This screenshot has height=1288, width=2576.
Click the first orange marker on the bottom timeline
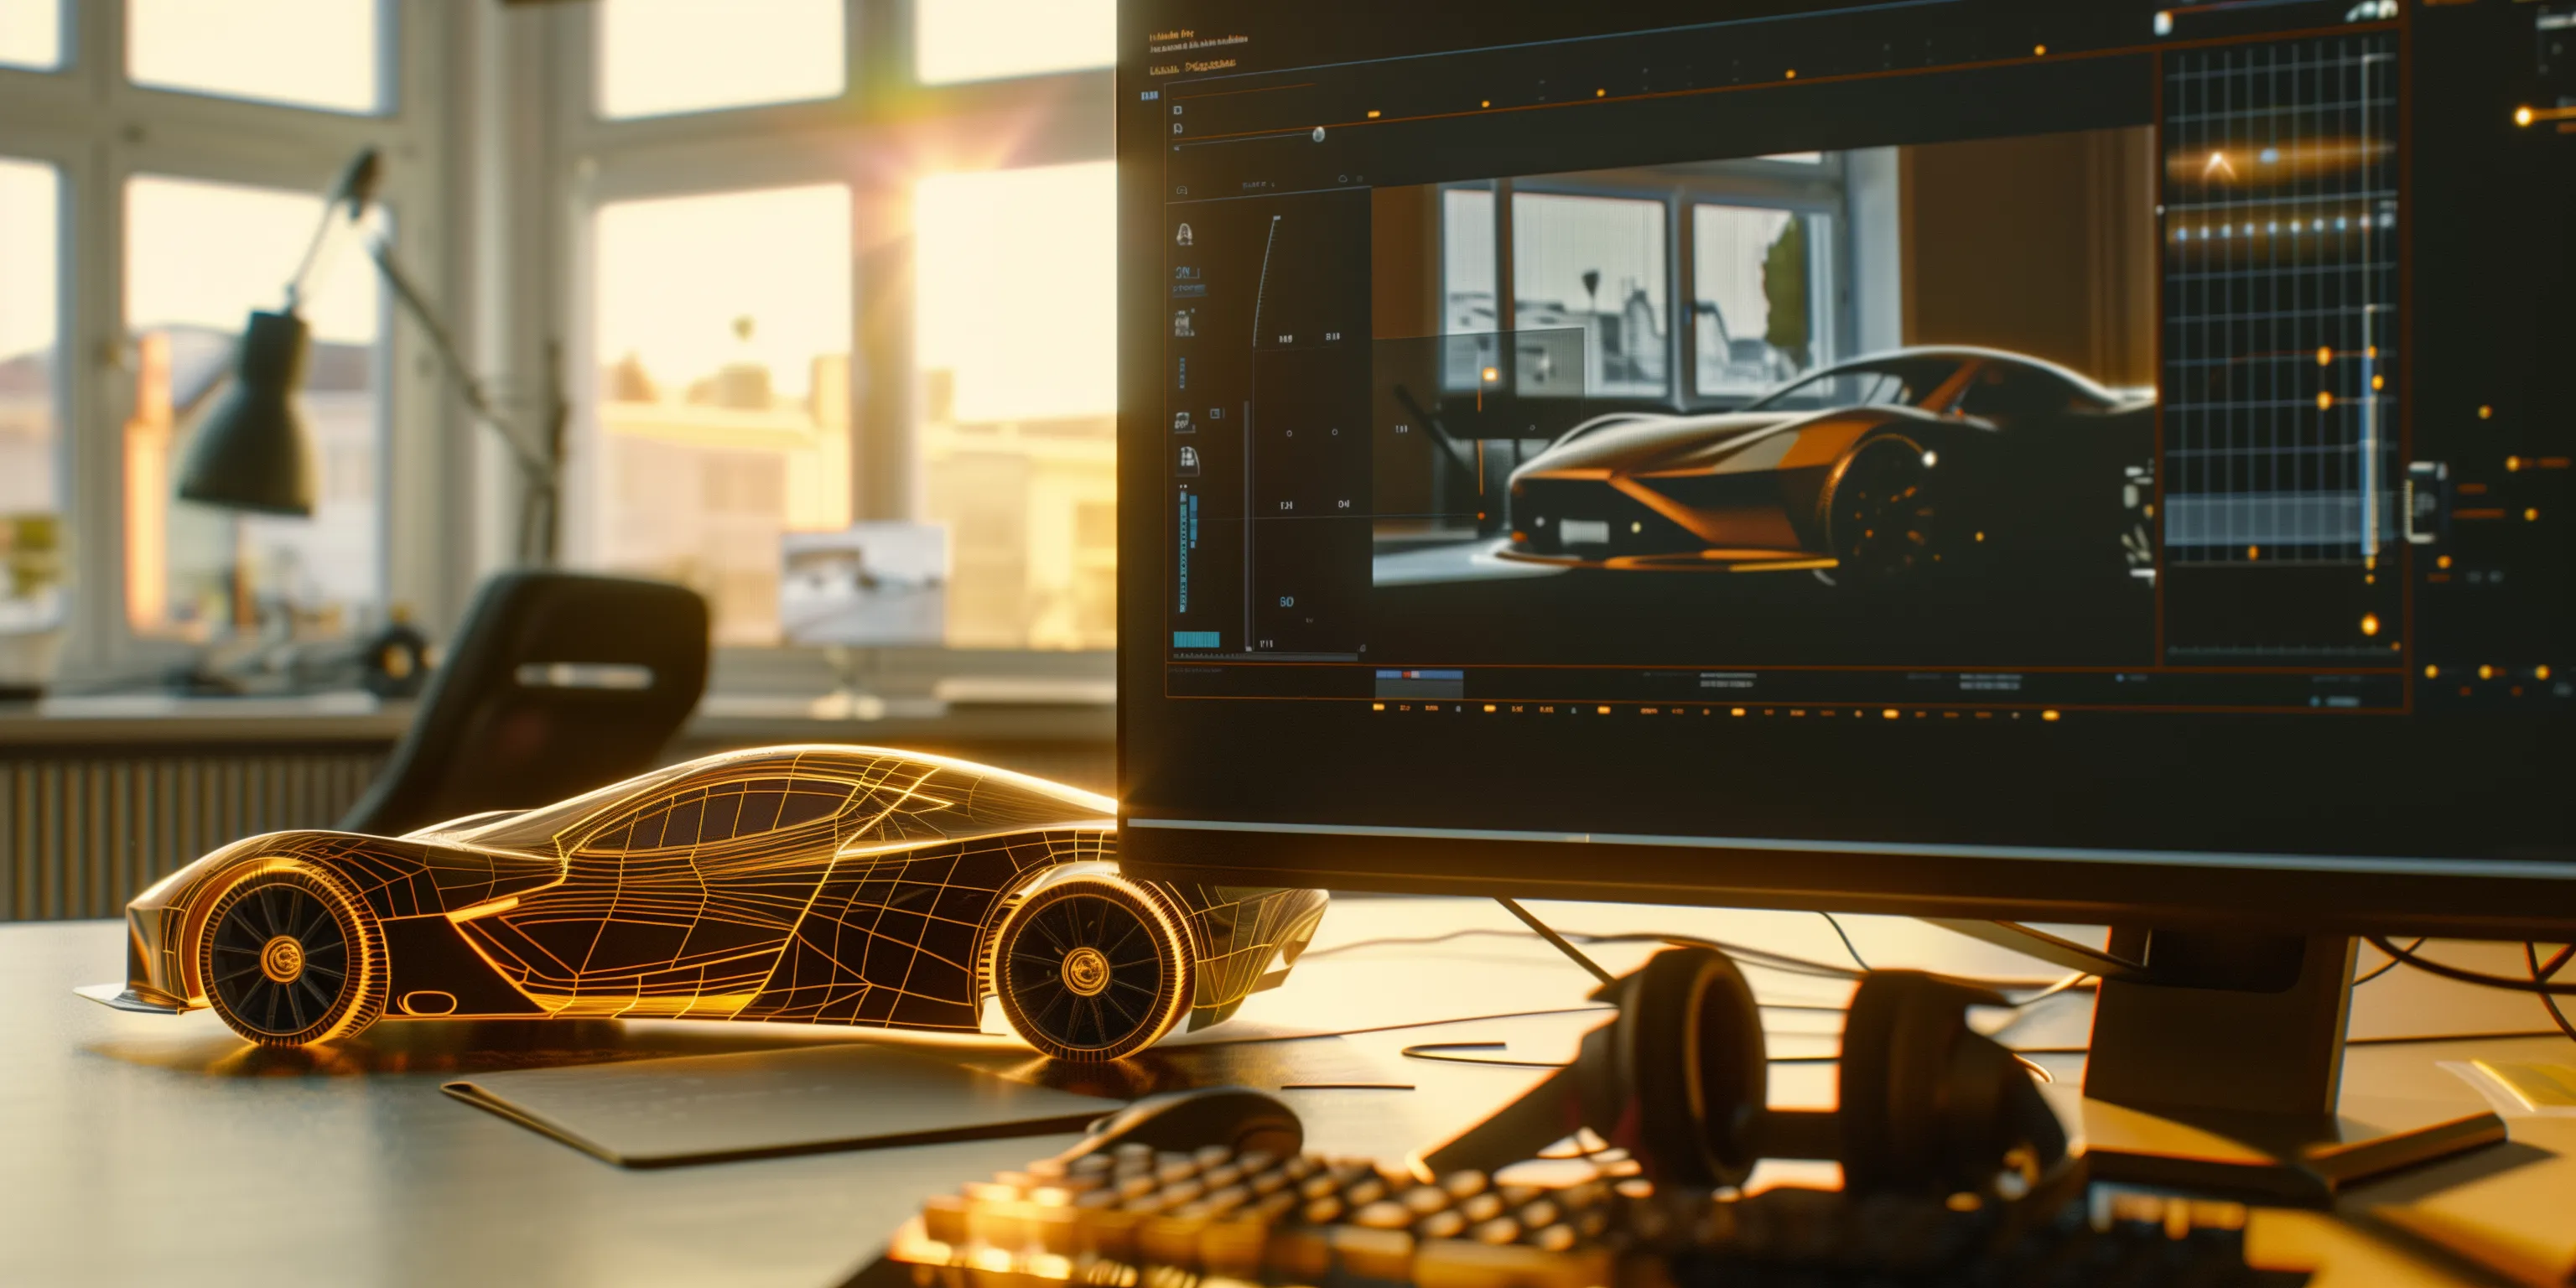(x=1379, y=707)
